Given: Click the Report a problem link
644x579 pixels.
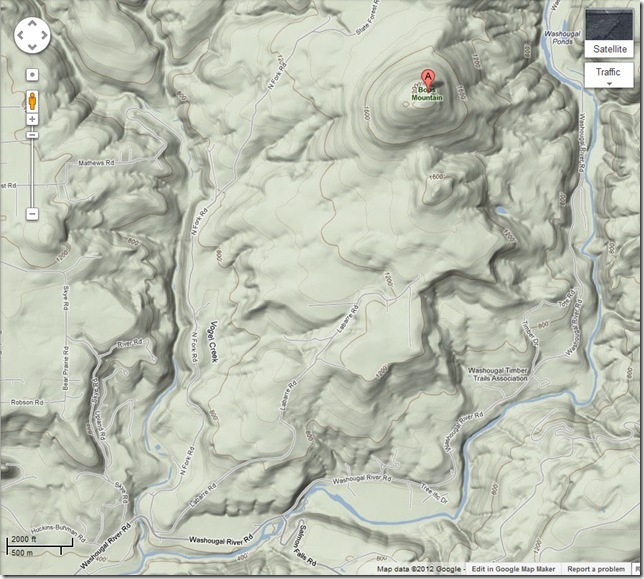Looking at the screenshot, I should (596, 569).
